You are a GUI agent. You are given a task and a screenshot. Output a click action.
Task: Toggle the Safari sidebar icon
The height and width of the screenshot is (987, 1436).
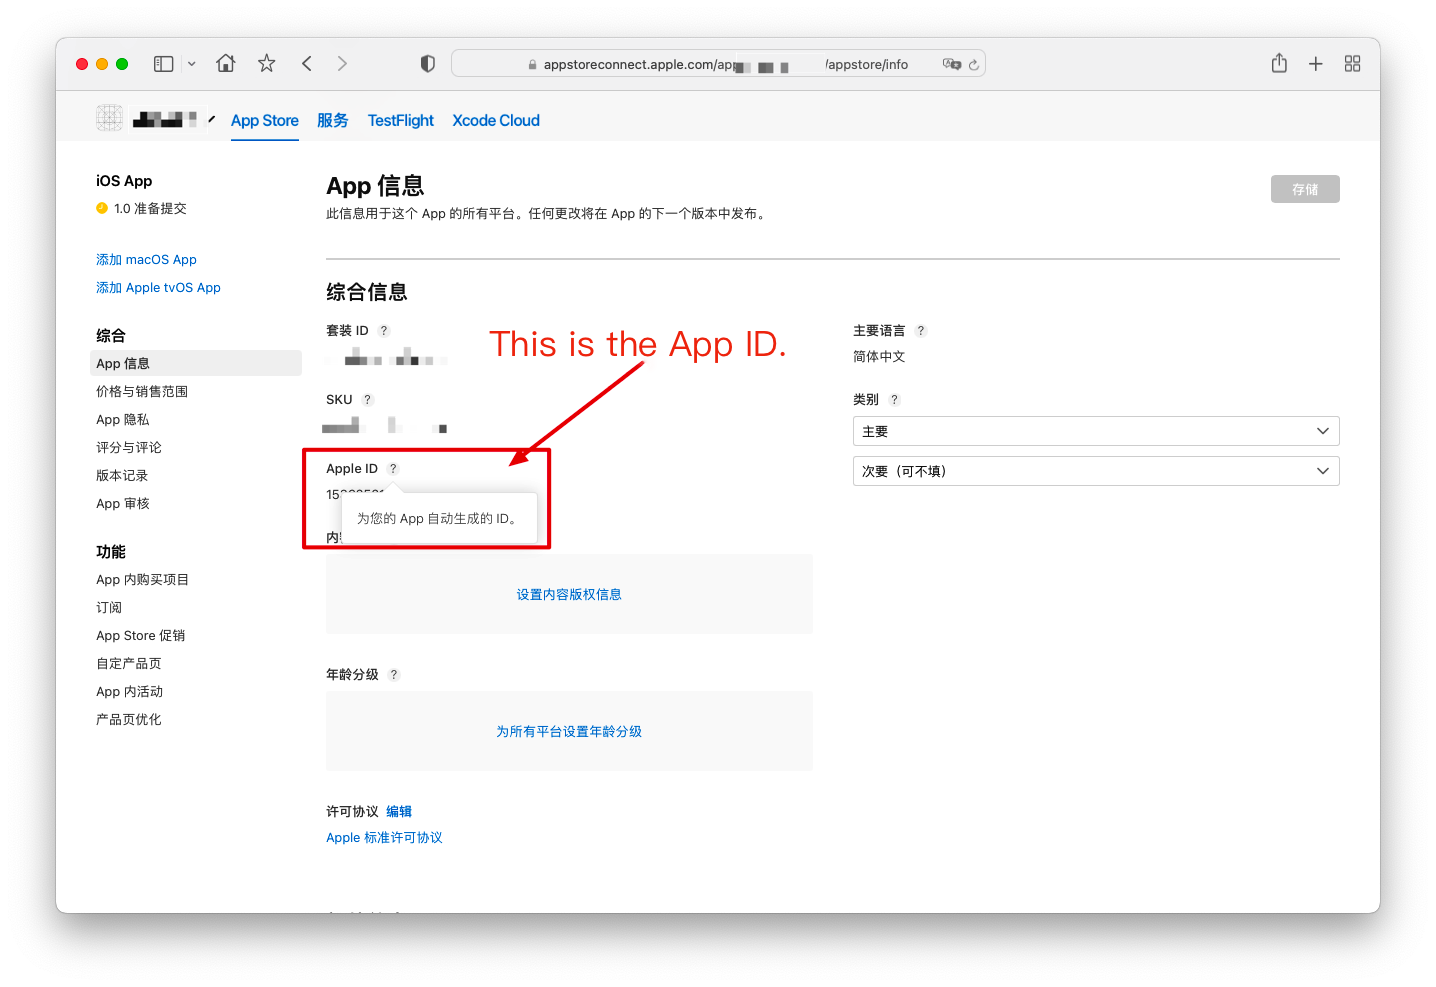point(163,63)
